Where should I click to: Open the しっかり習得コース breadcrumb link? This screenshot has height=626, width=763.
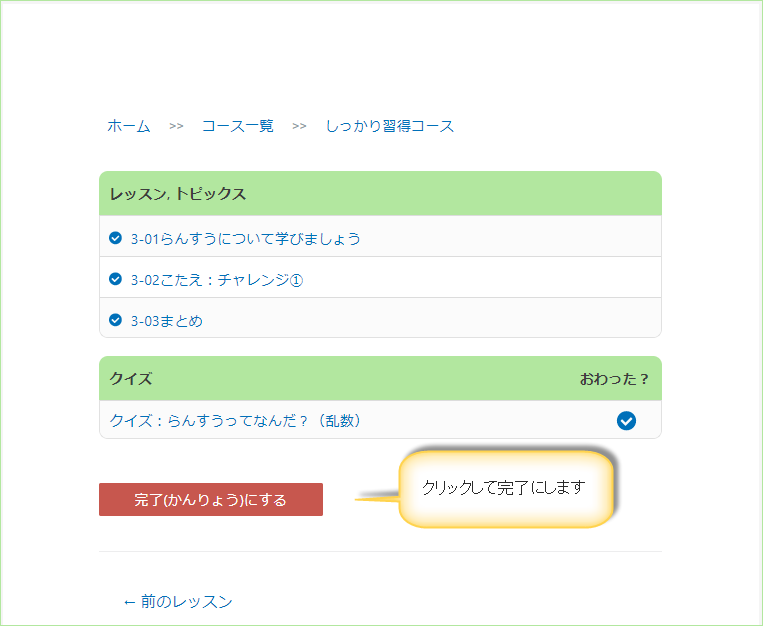point(390,126)
